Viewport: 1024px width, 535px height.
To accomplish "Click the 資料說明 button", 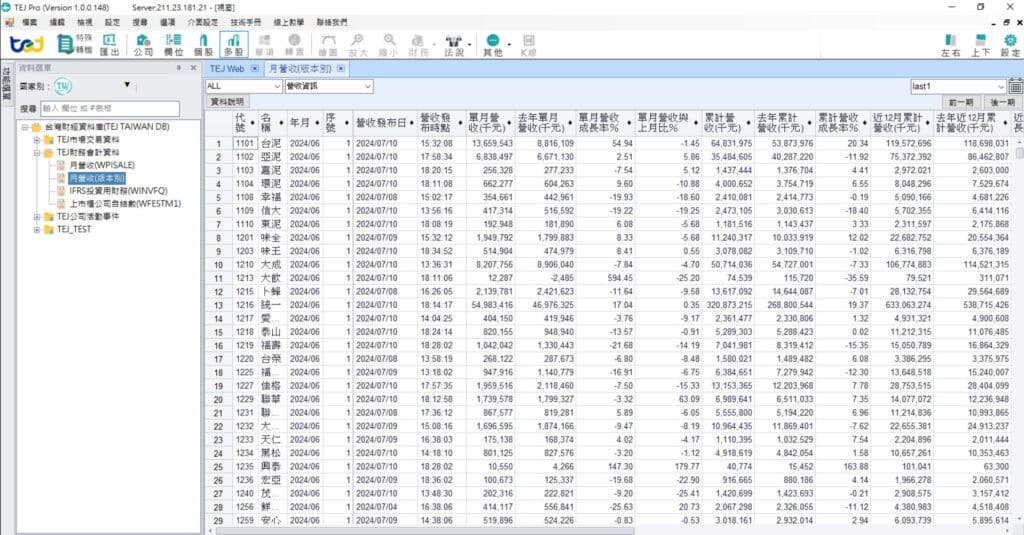I will coord(226,102).
